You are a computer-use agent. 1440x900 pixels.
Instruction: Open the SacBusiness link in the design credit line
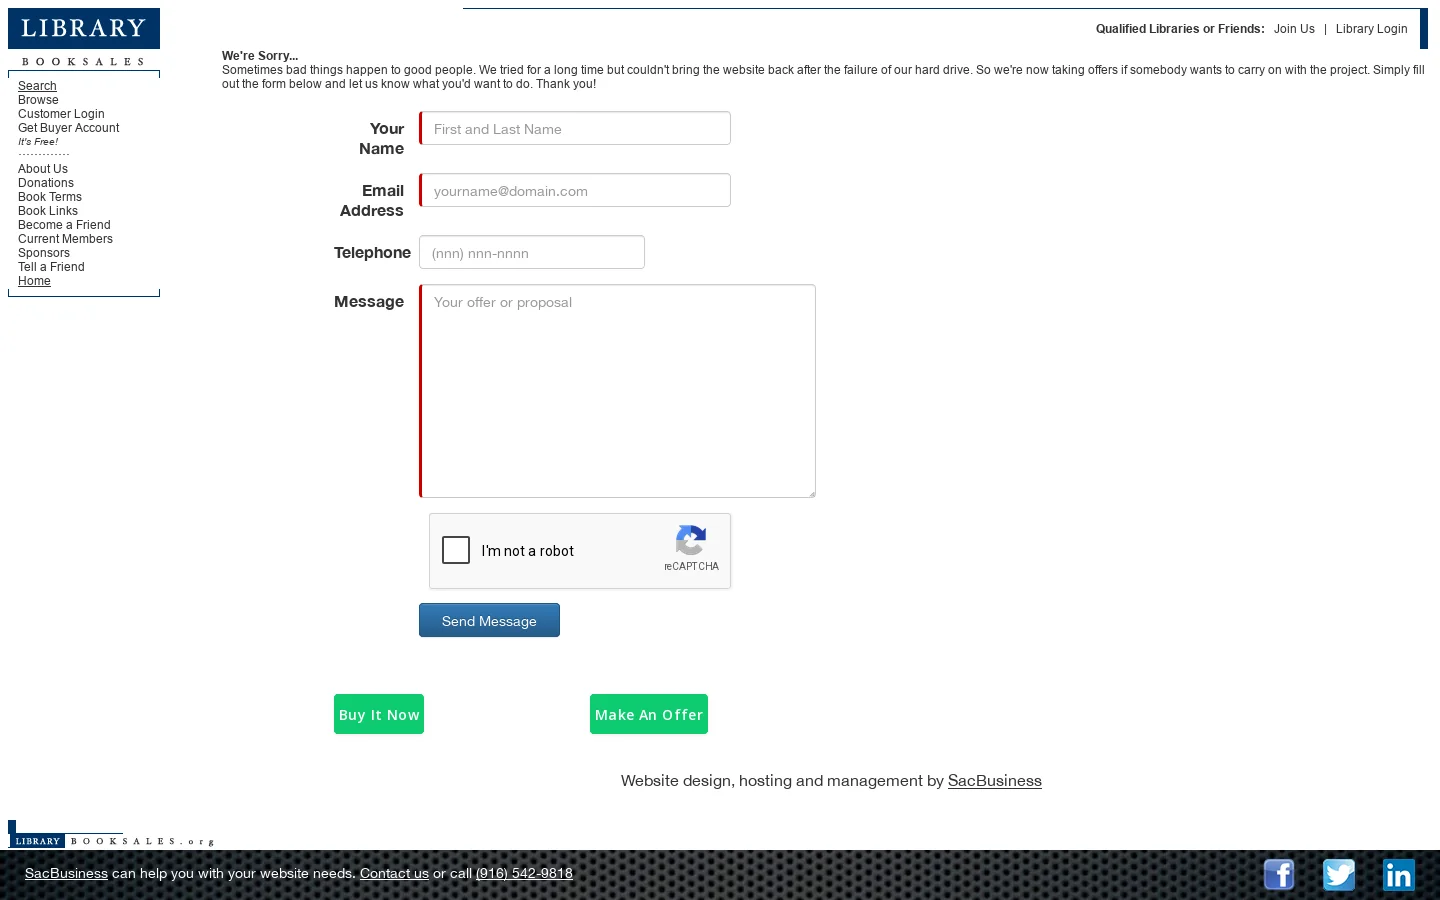coord(994,781)
